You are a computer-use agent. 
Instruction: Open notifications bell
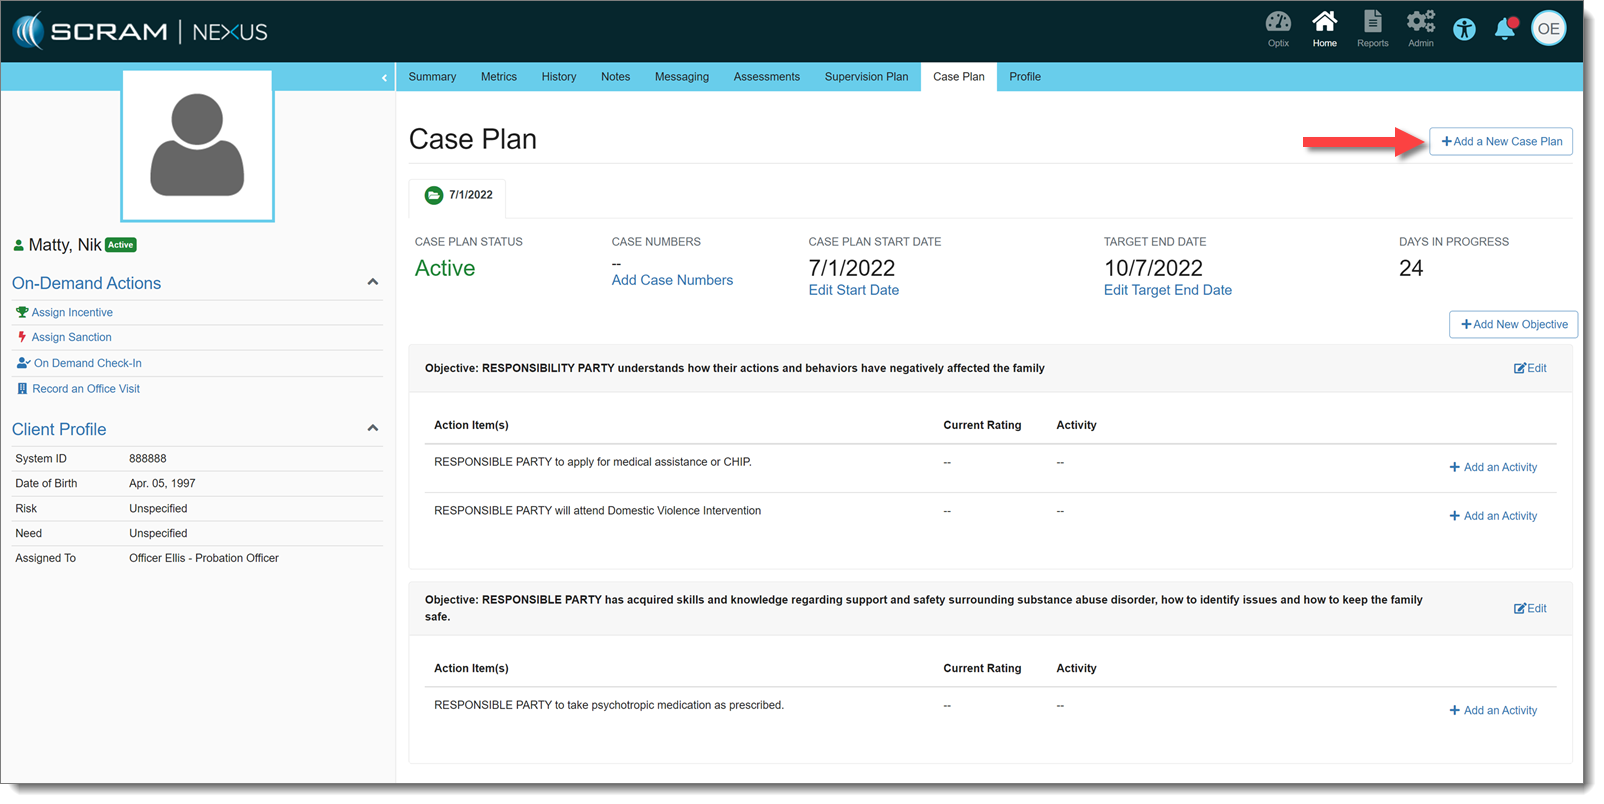[x=1504, y=30]
